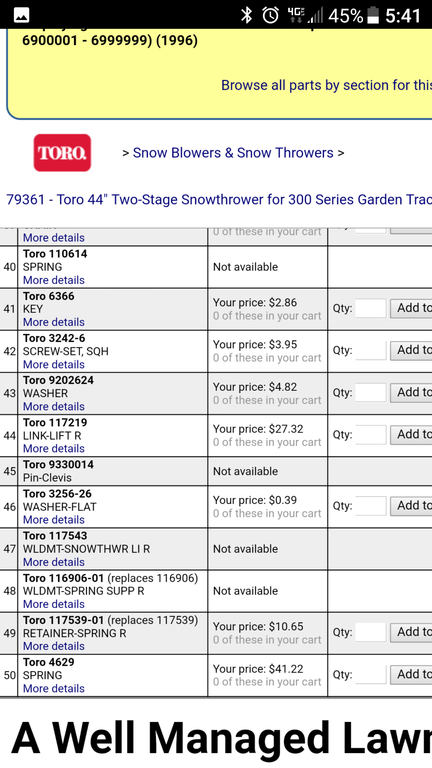Open the 79361 Toro 44" Snowthrower link
Viewport: 432px width, 768px height.
(219, 200)
